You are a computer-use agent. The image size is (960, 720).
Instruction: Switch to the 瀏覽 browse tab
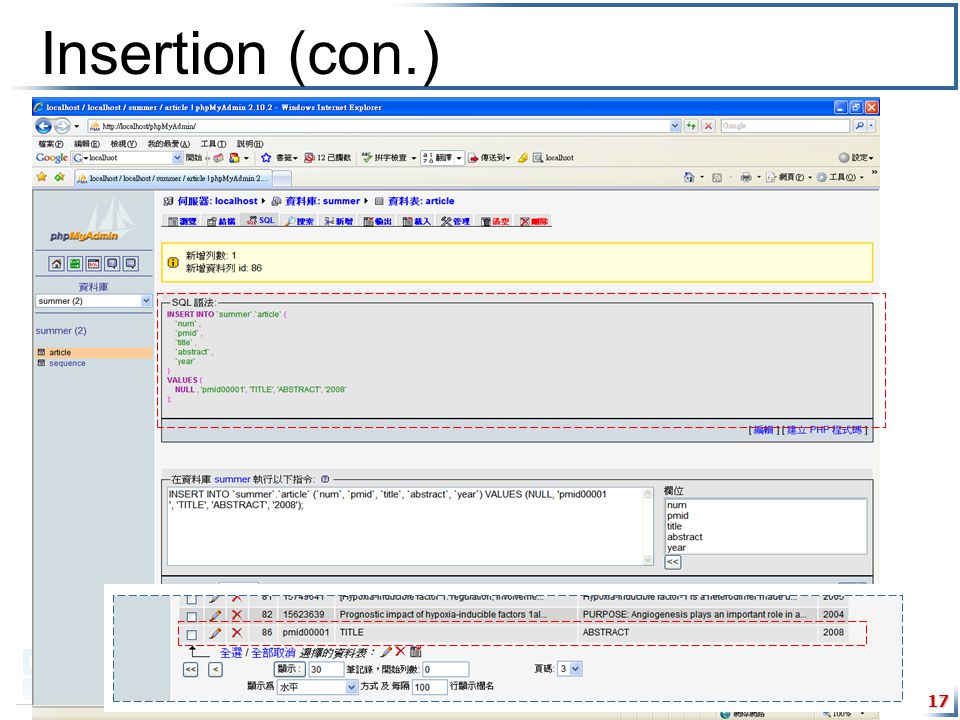(182, 221)
